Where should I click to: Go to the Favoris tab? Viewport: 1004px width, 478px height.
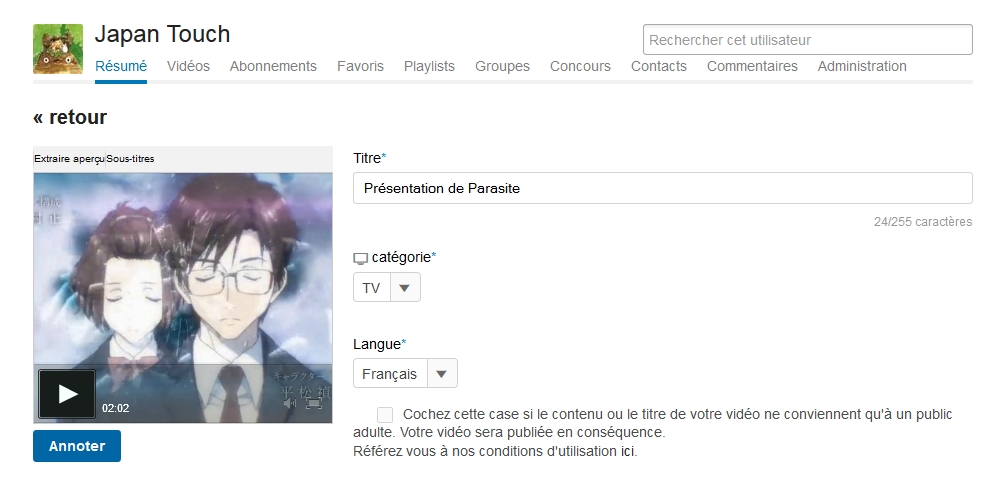tap(360, 67)
